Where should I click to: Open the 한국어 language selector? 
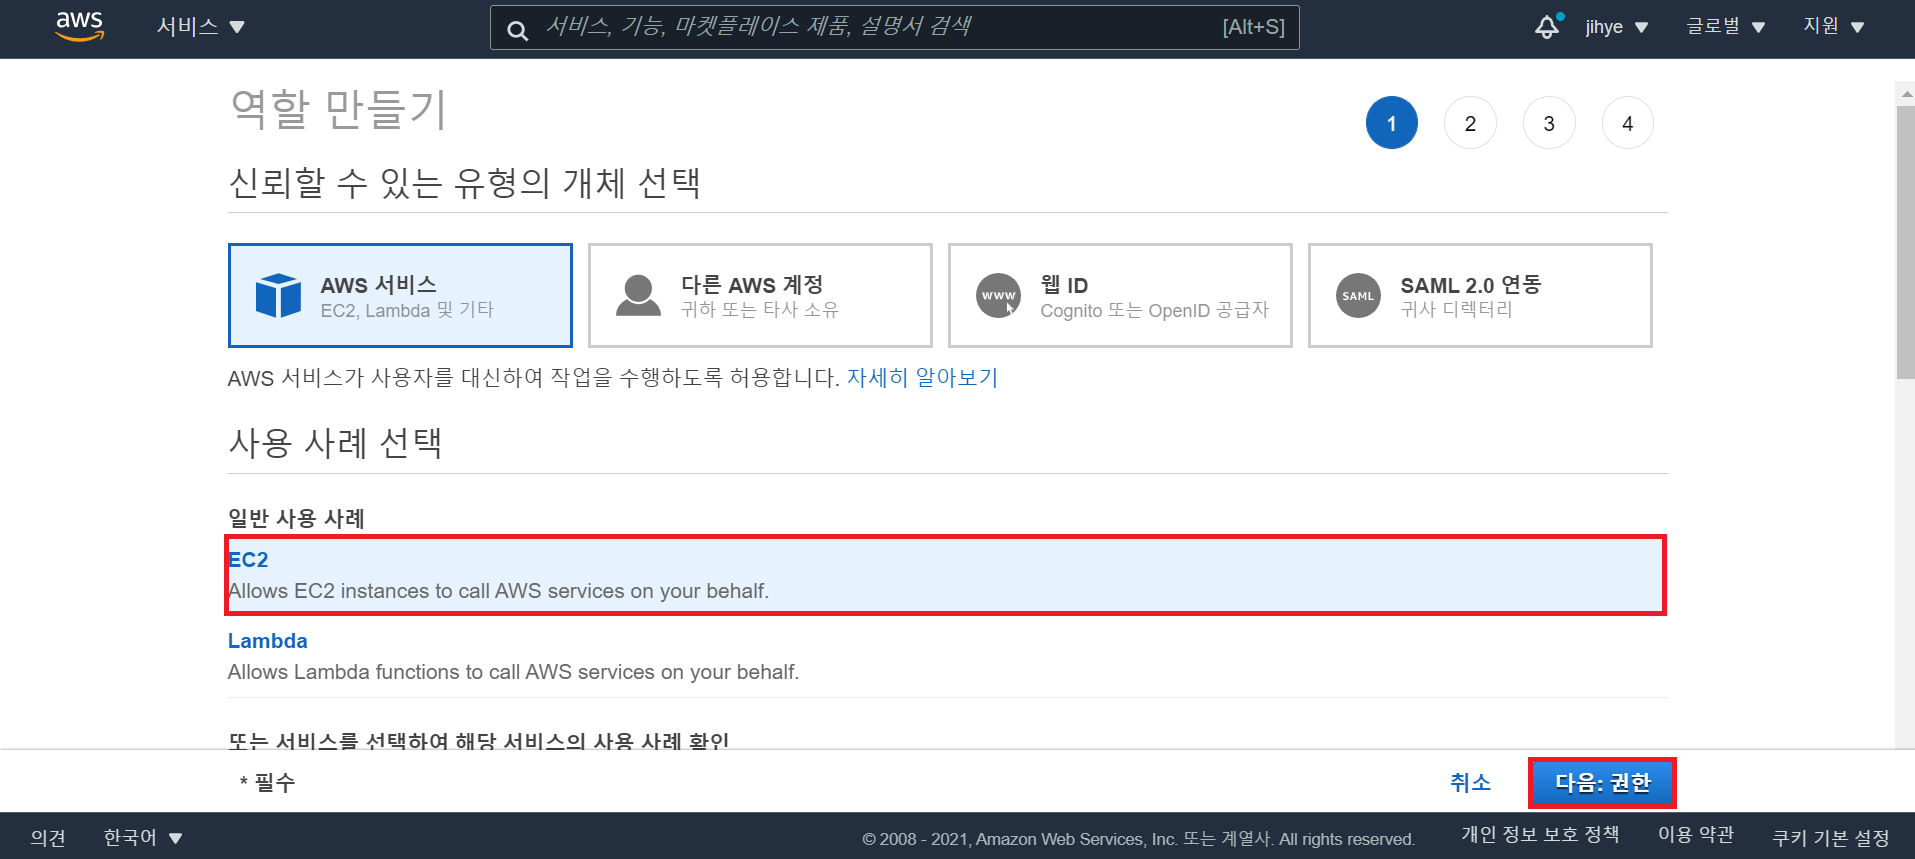(x=143, y=837)
